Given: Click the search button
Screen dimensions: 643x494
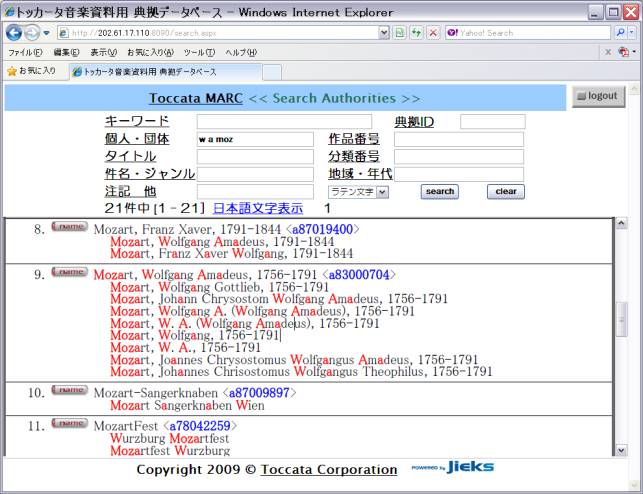Looking at the screenshot, I should tap(440, 191).
